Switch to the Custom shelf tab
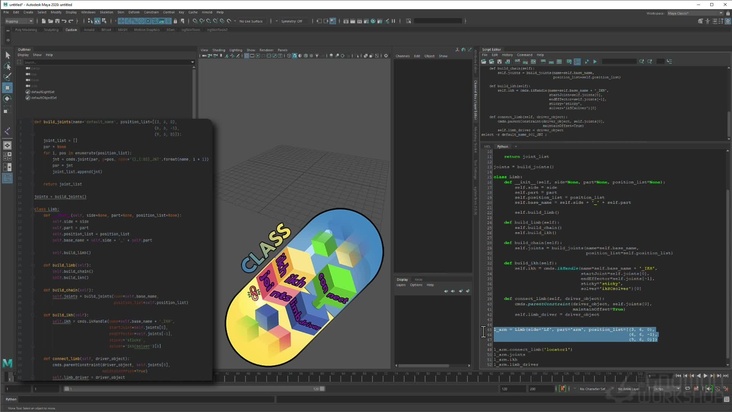This screenshot has width=732, height=412. tap(71, 30)
